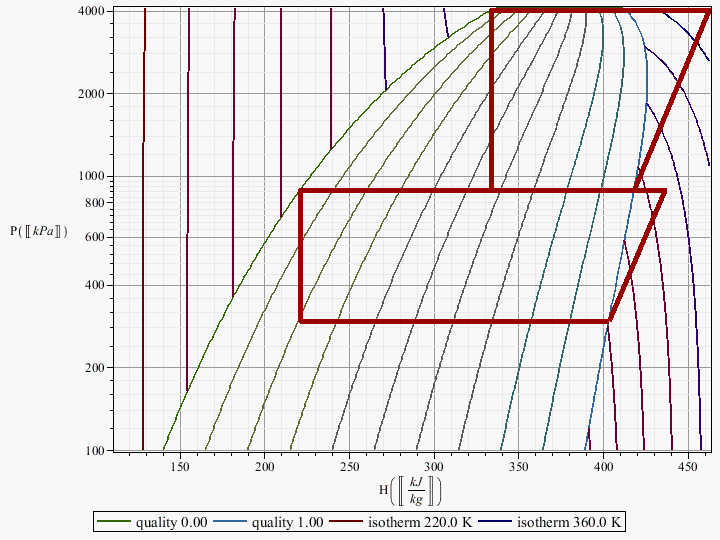Click the lower-left corner of the red cycle
This screenshot has height=540, width=720.
[x=301, y=321]
